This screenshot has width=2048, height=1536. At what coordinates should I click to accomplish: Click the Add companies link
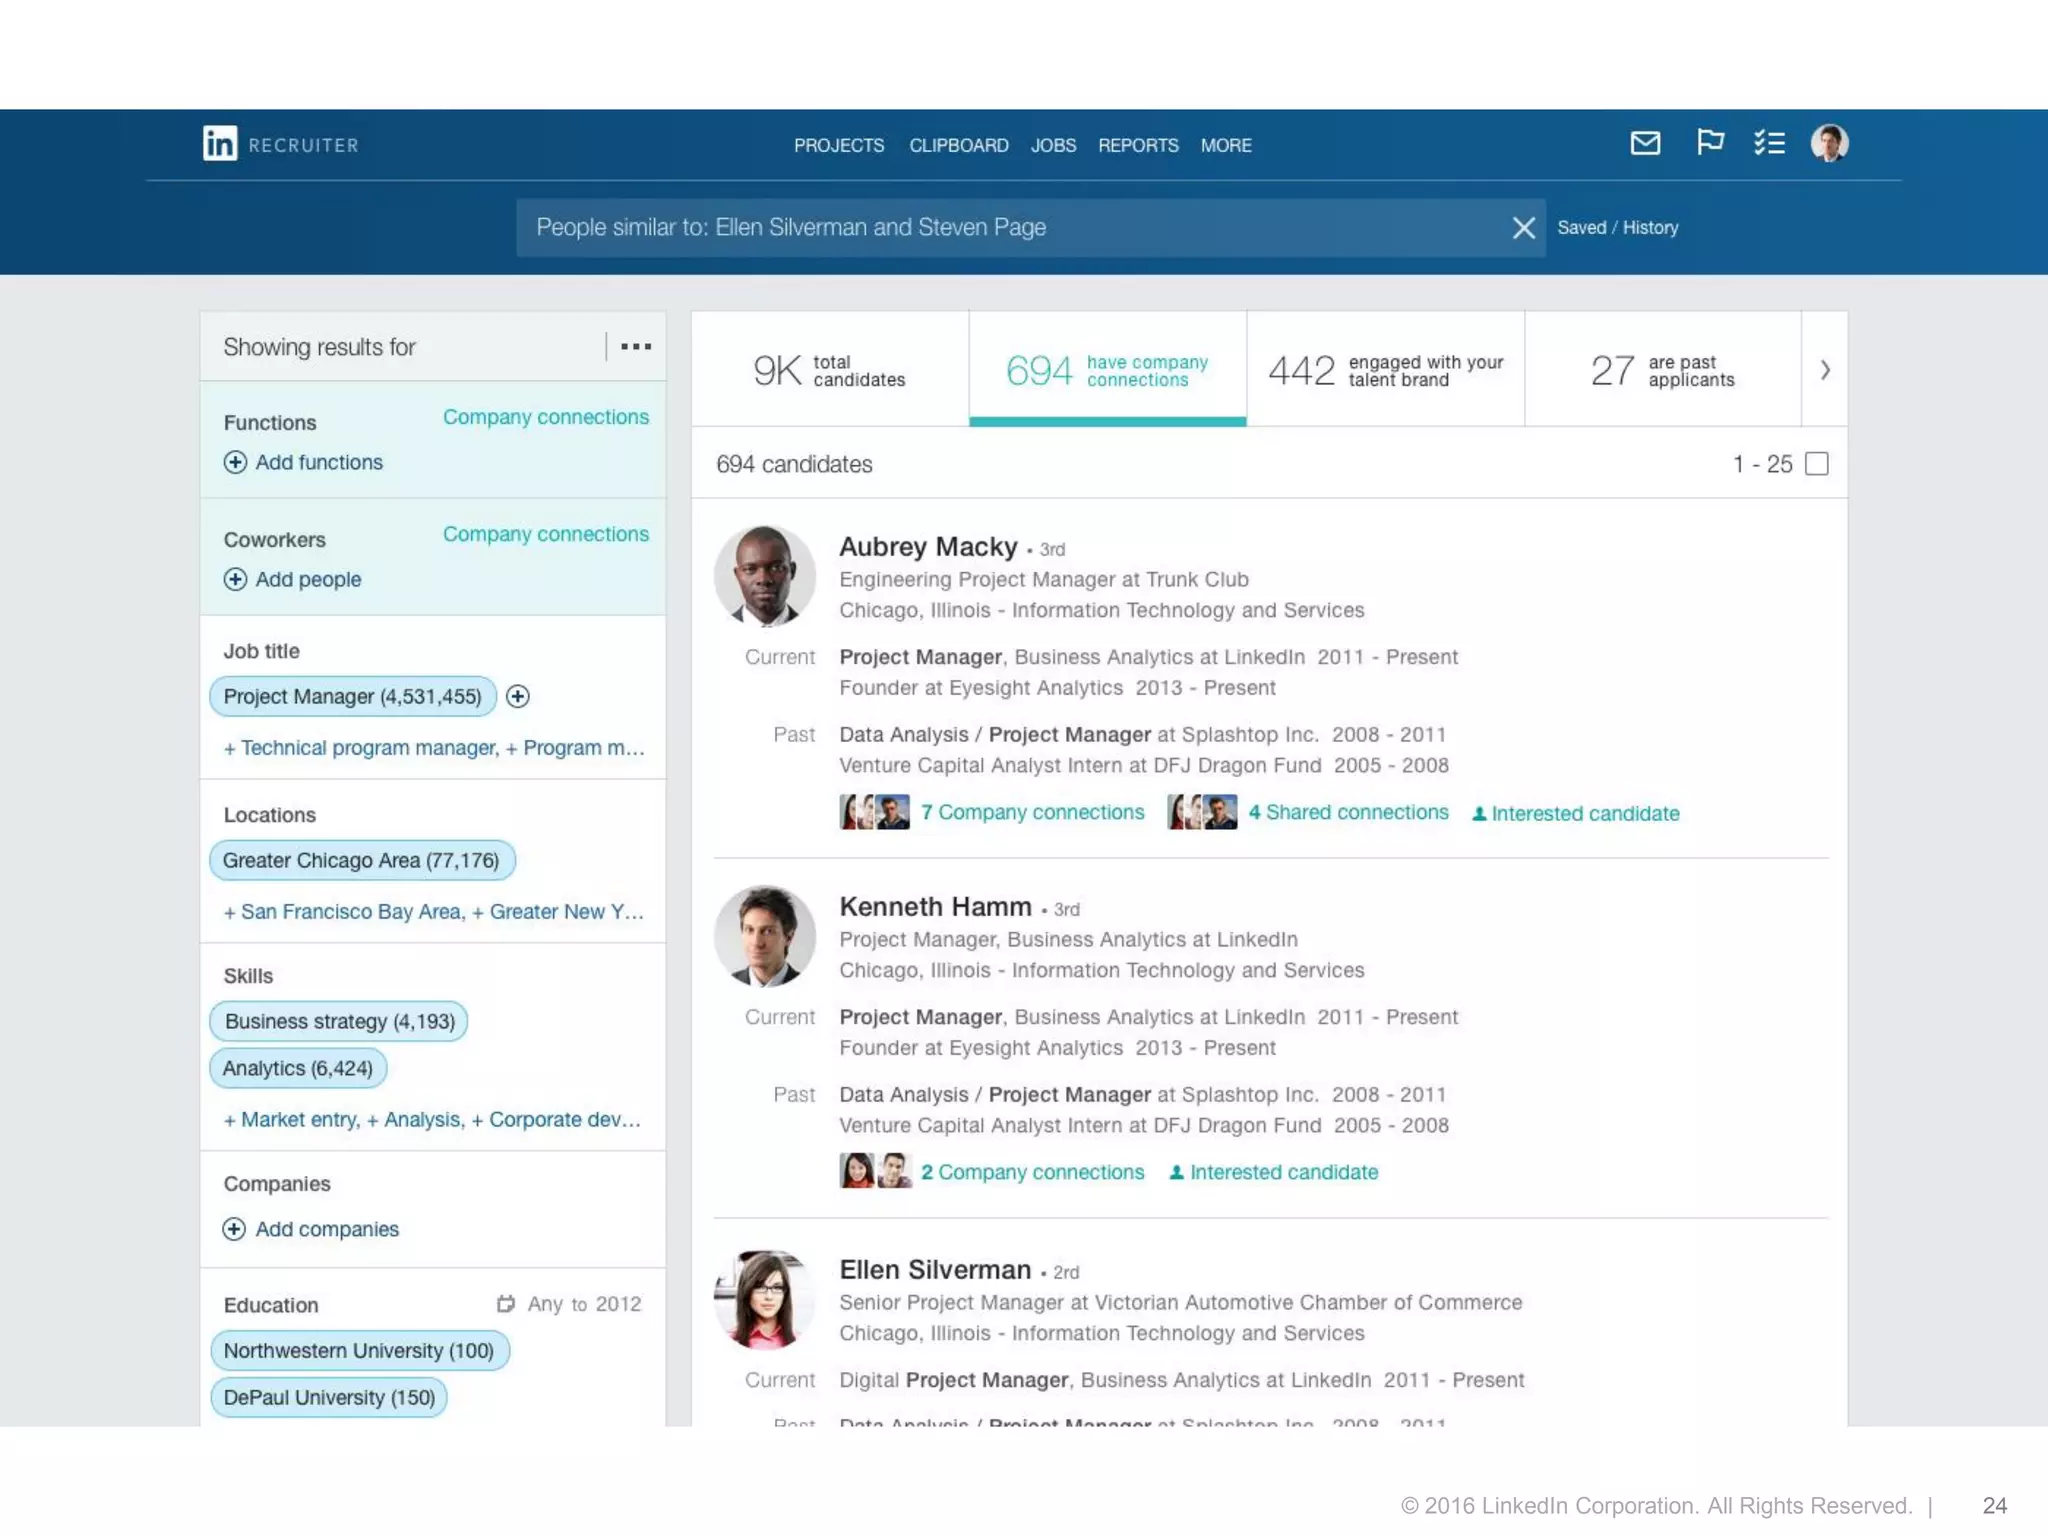[x=327, y=1229]
